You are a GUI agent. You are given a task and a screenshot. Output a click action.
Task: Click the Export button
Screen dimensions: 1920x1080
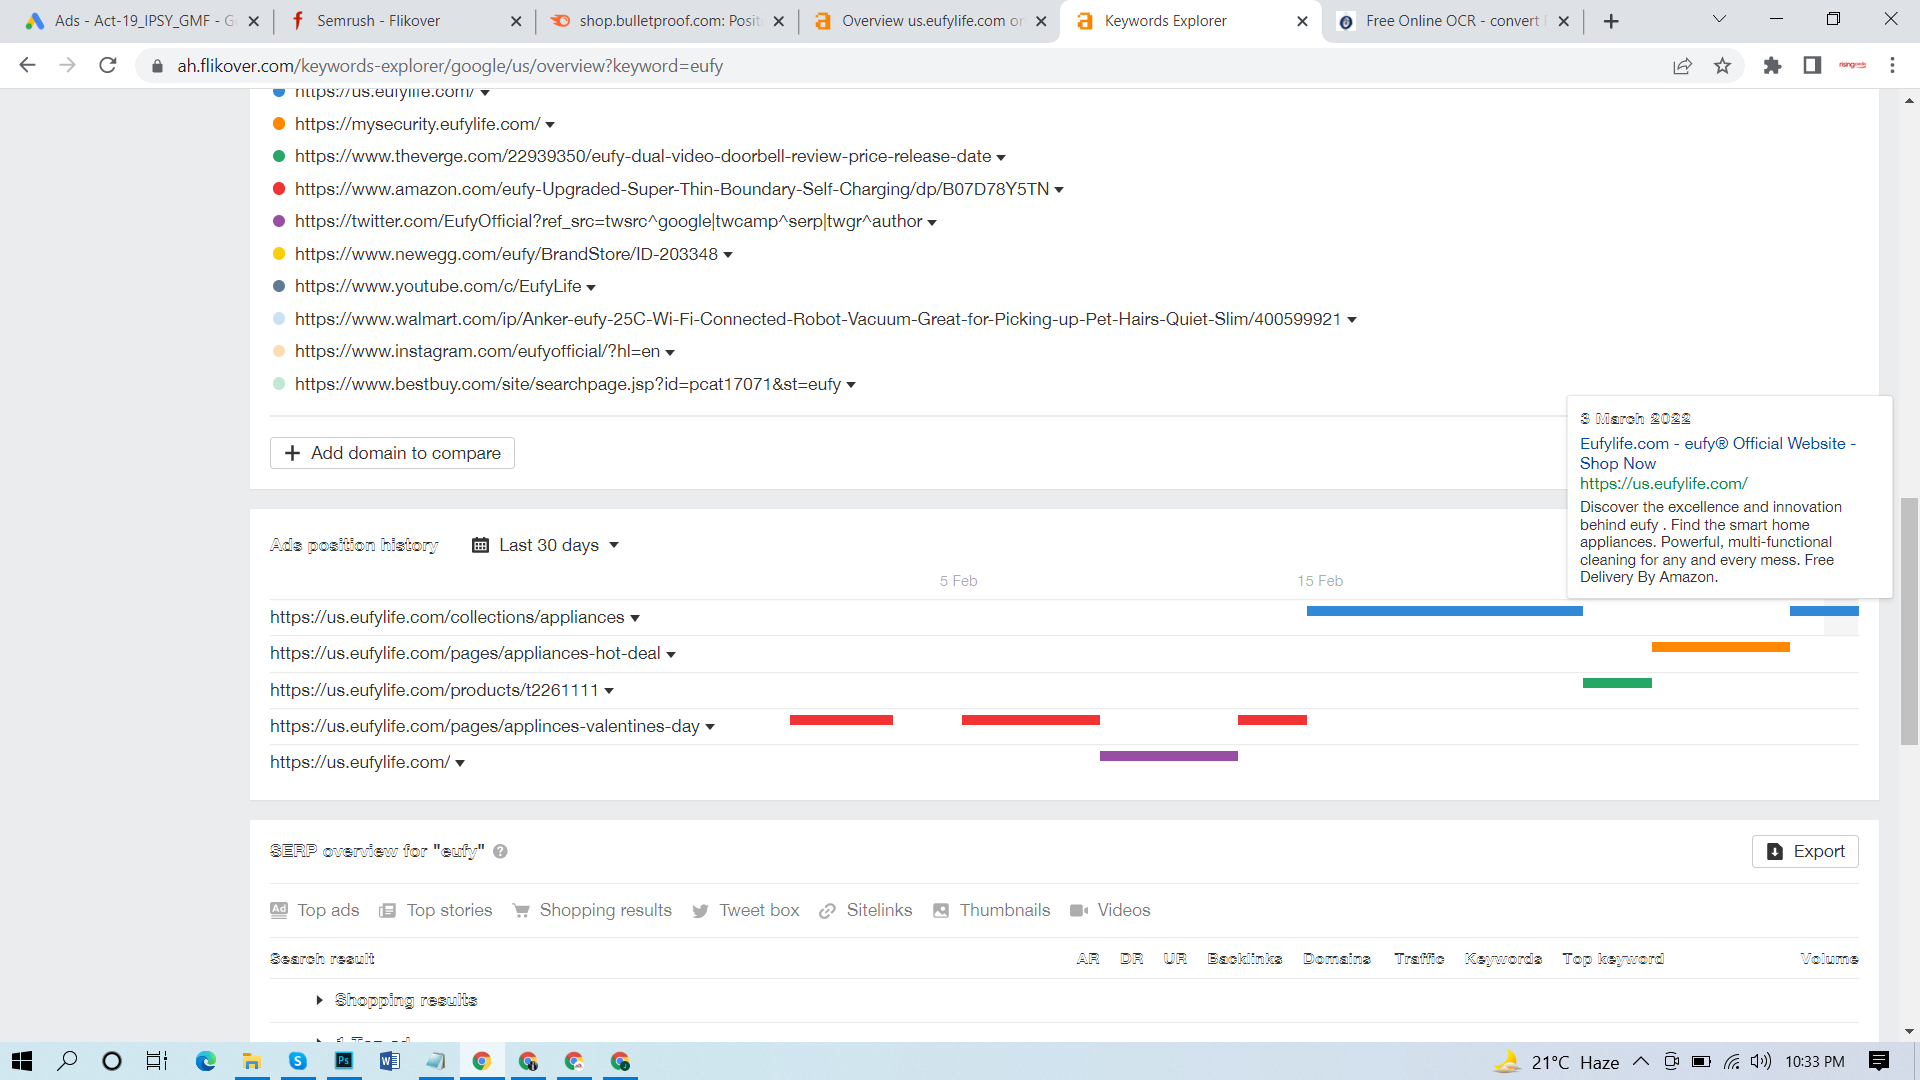coord(1805,851)
